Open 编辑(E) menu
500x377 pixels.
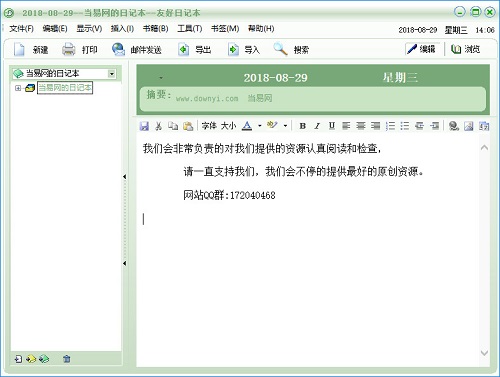pos(55,29)
